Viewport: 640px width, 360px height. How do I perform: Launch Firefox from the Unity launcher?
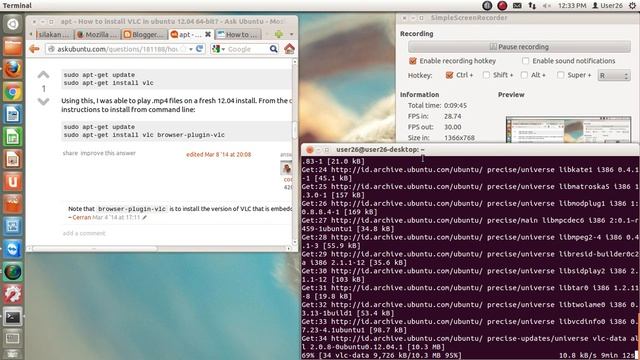point(13,69)
